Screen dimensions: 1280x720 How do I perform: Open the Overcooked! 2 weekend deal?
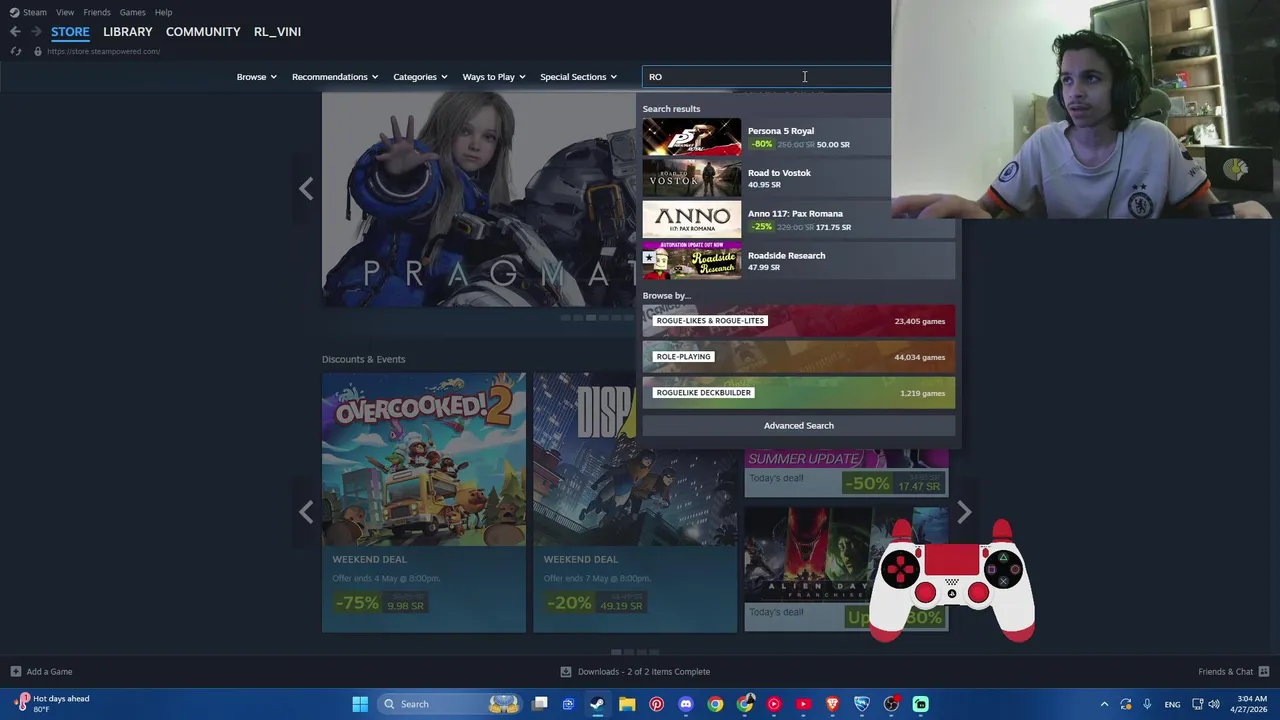click(424, 503)
